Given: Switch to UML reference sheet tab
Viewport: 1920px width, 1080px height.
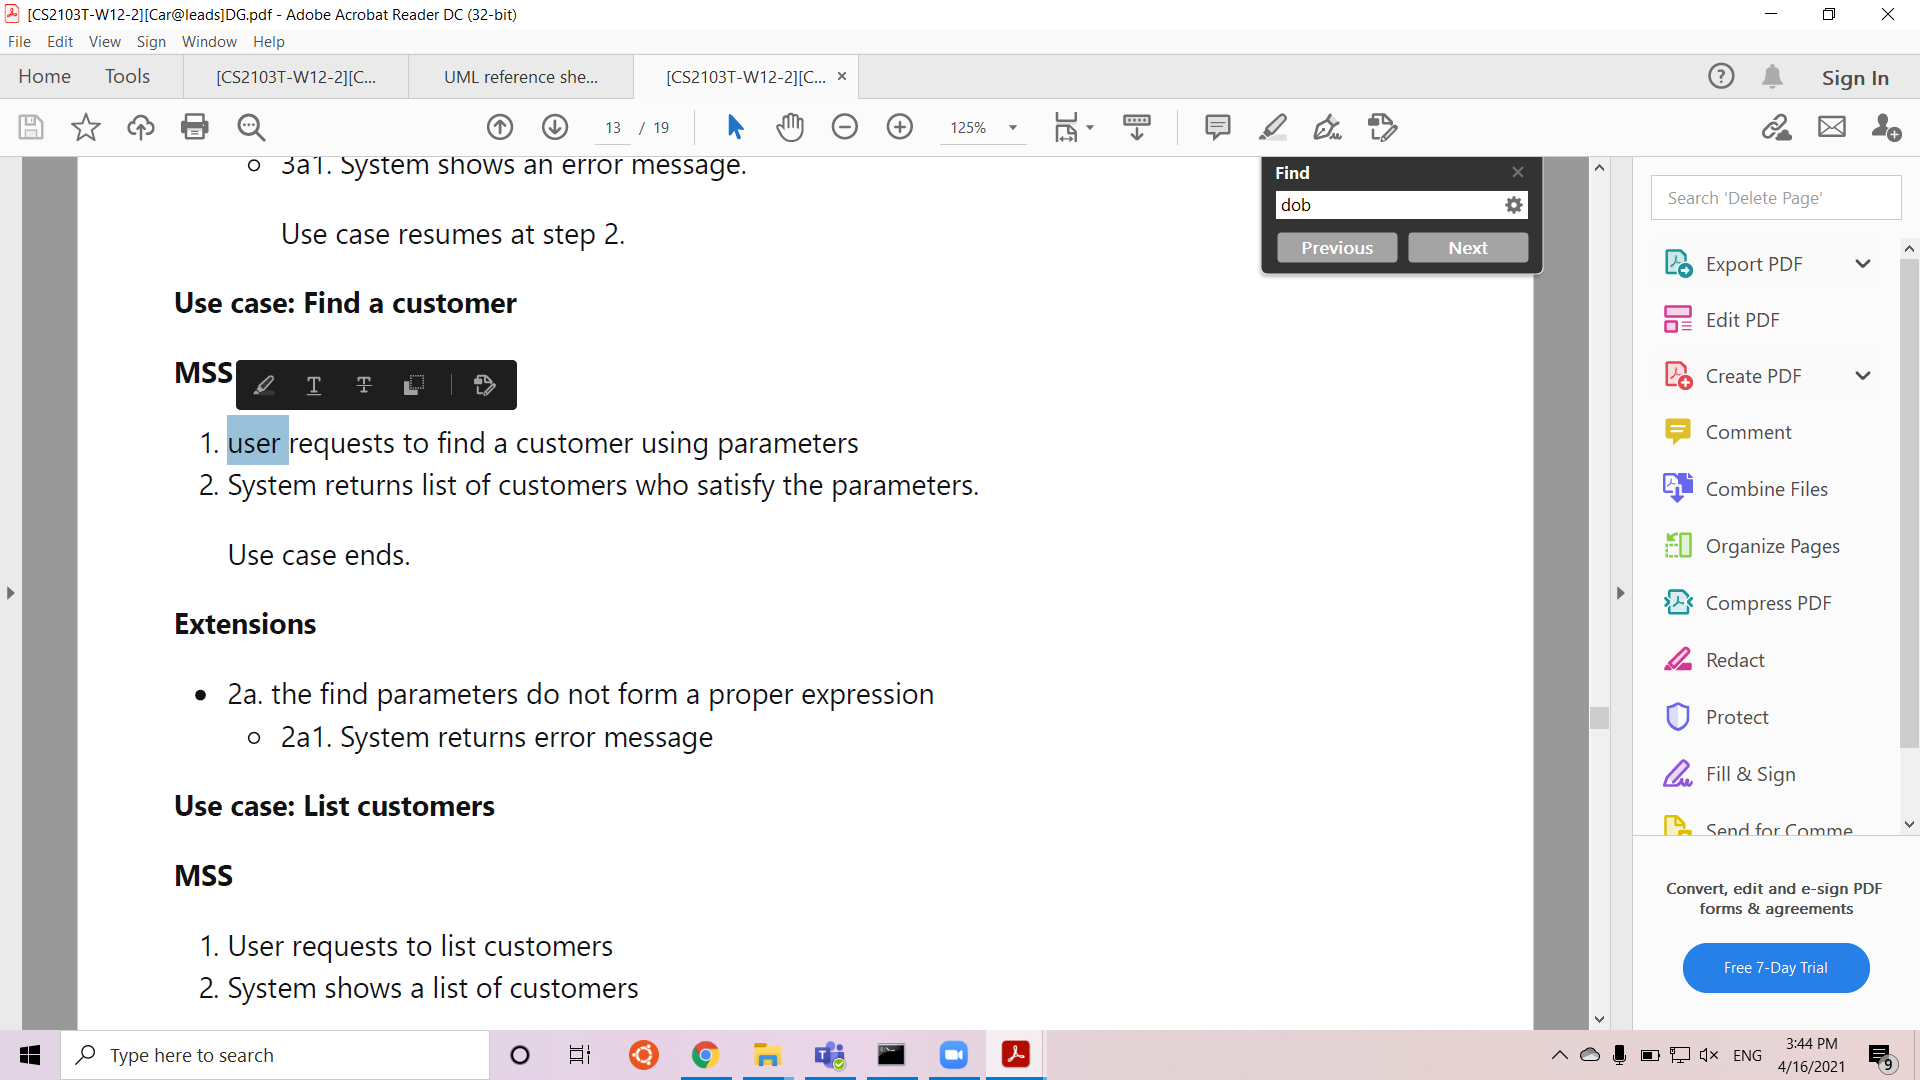Looking at the screenshot, I should click(x=520, y=77).
